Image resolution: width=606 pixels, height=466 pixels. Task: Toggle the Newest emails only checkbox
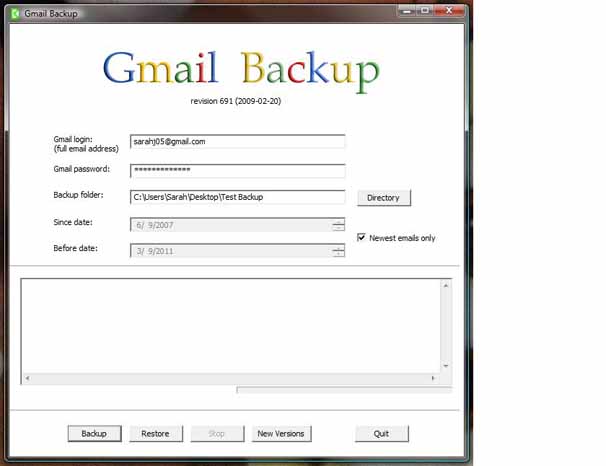[x=361, y=237]
